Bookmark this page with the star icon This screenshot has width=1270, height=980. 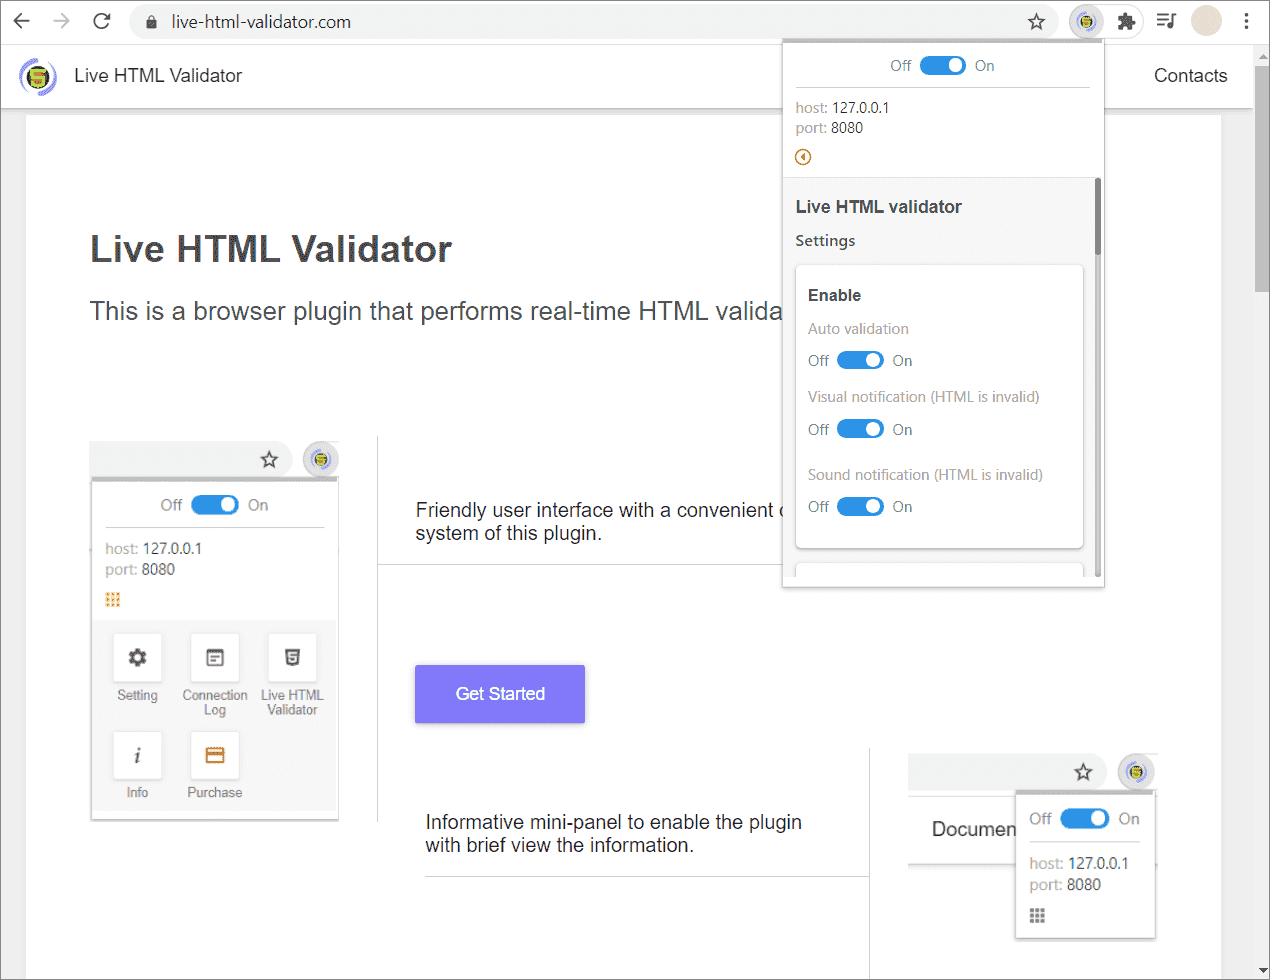click(1036, 21)
